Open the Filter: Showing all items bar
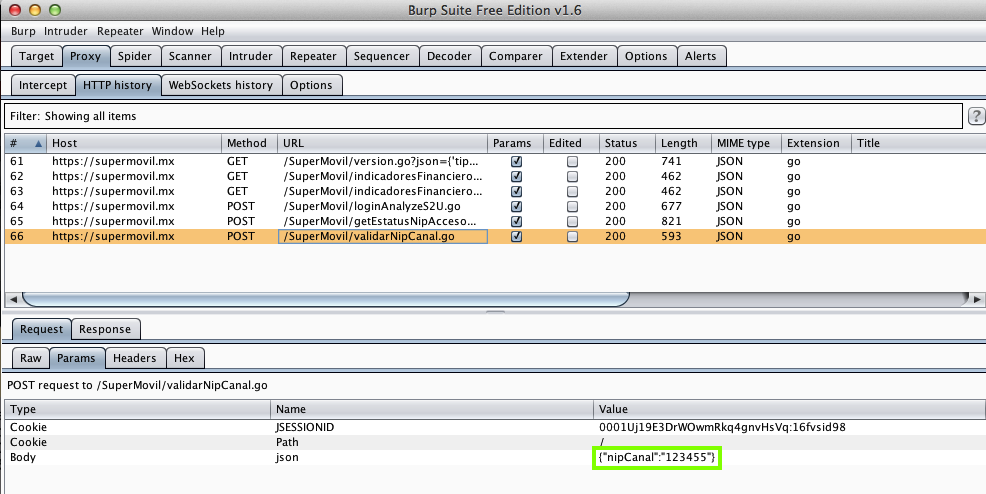986x494 pixels. click(x=482, y=116)
